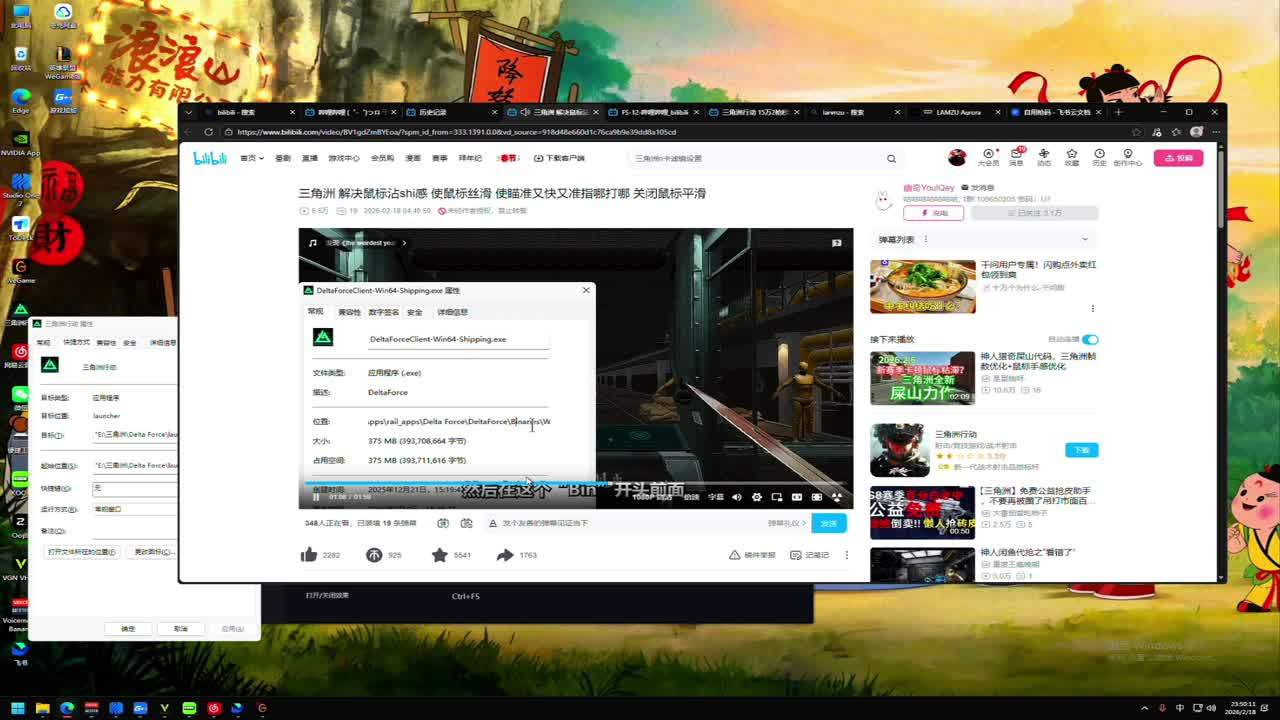The image size is (1280, 720).
Task: Click 下载客户端 link in header
Action: tap(559, 158)
